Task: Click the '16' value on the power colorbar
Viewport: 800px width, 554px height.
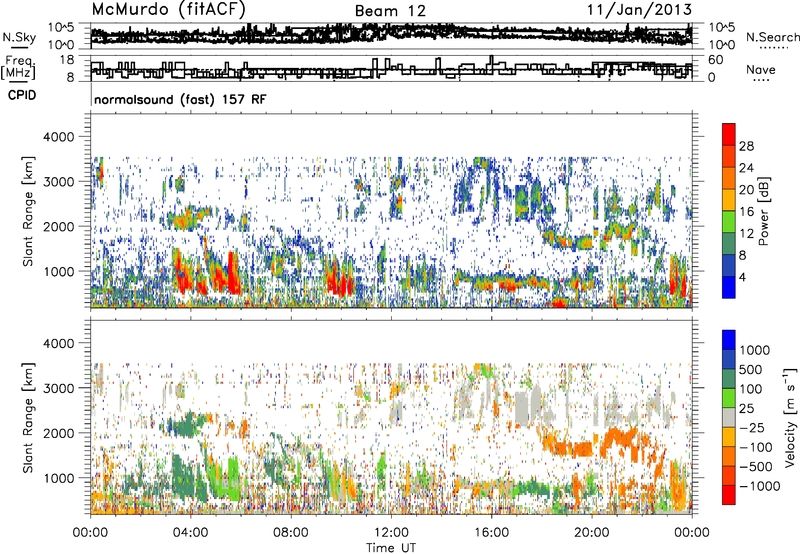Action: [x=746, y=212]
